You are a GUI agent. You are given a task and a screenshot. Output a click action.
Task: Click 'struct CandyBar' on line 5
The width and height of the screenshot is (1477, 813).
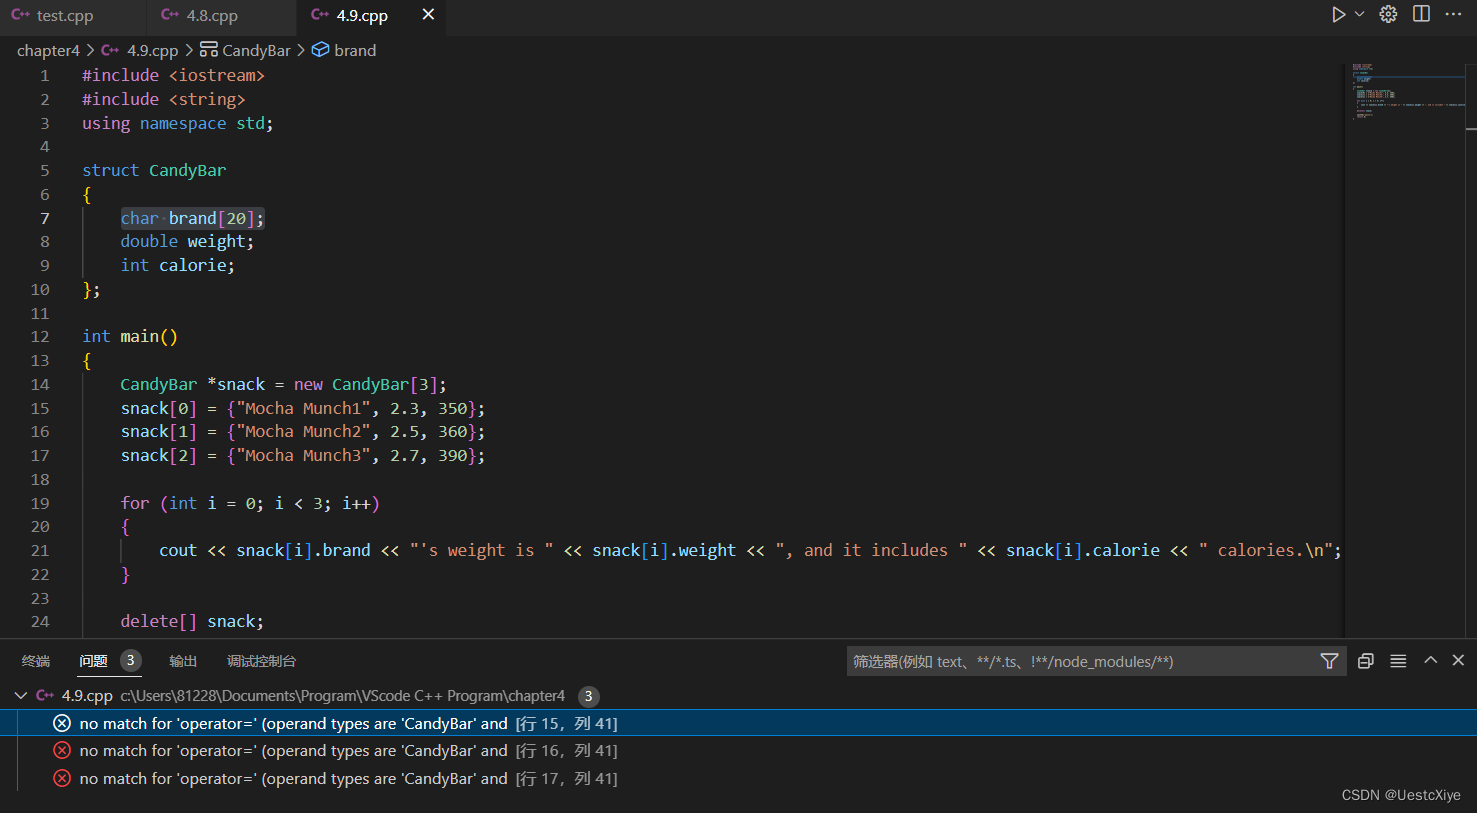tap(154, 170)
